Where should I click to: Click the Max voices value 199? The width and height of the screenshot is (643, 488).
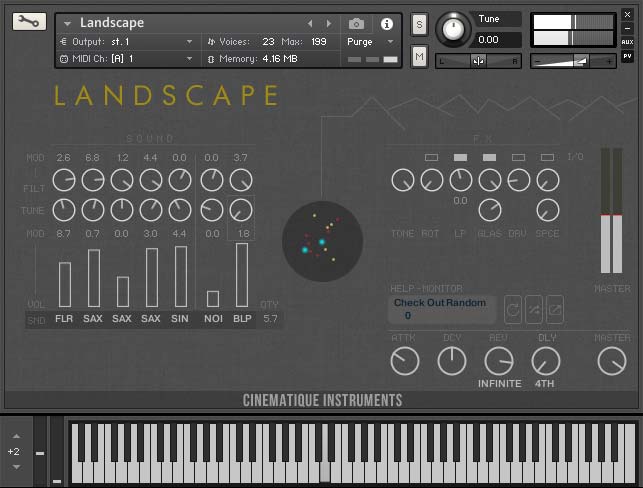(319, 42)
